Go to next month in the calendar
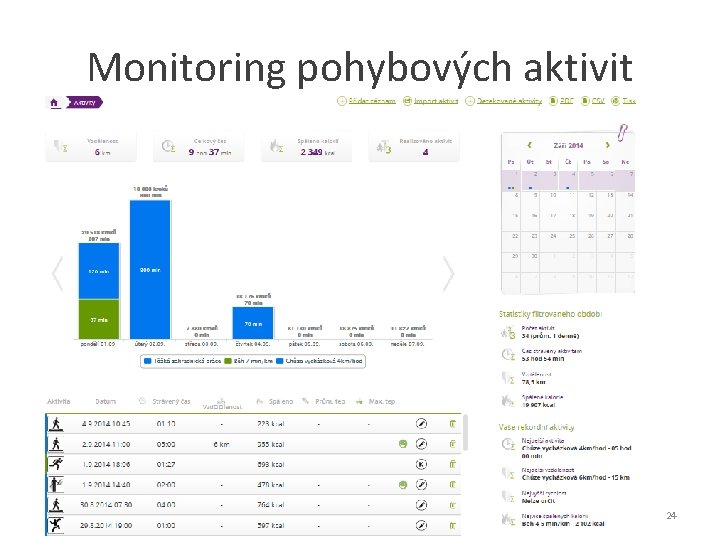This screenshot has height=540, width=720. pos(608,145)
